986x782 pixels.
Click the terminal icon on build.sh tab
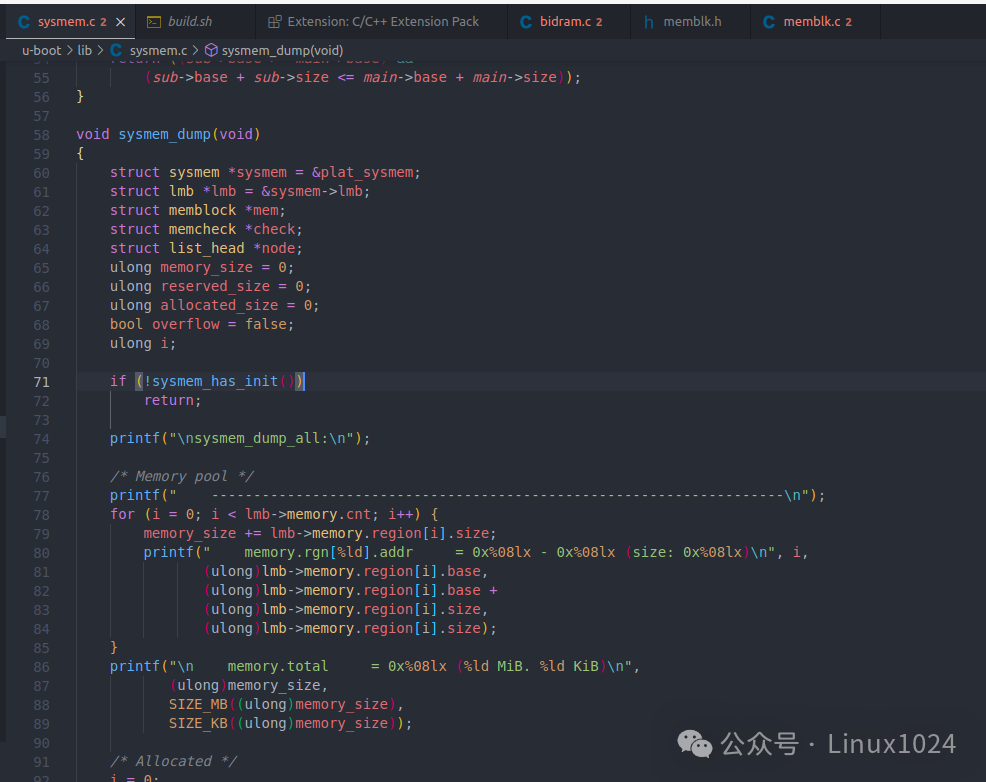pos(153,21)
